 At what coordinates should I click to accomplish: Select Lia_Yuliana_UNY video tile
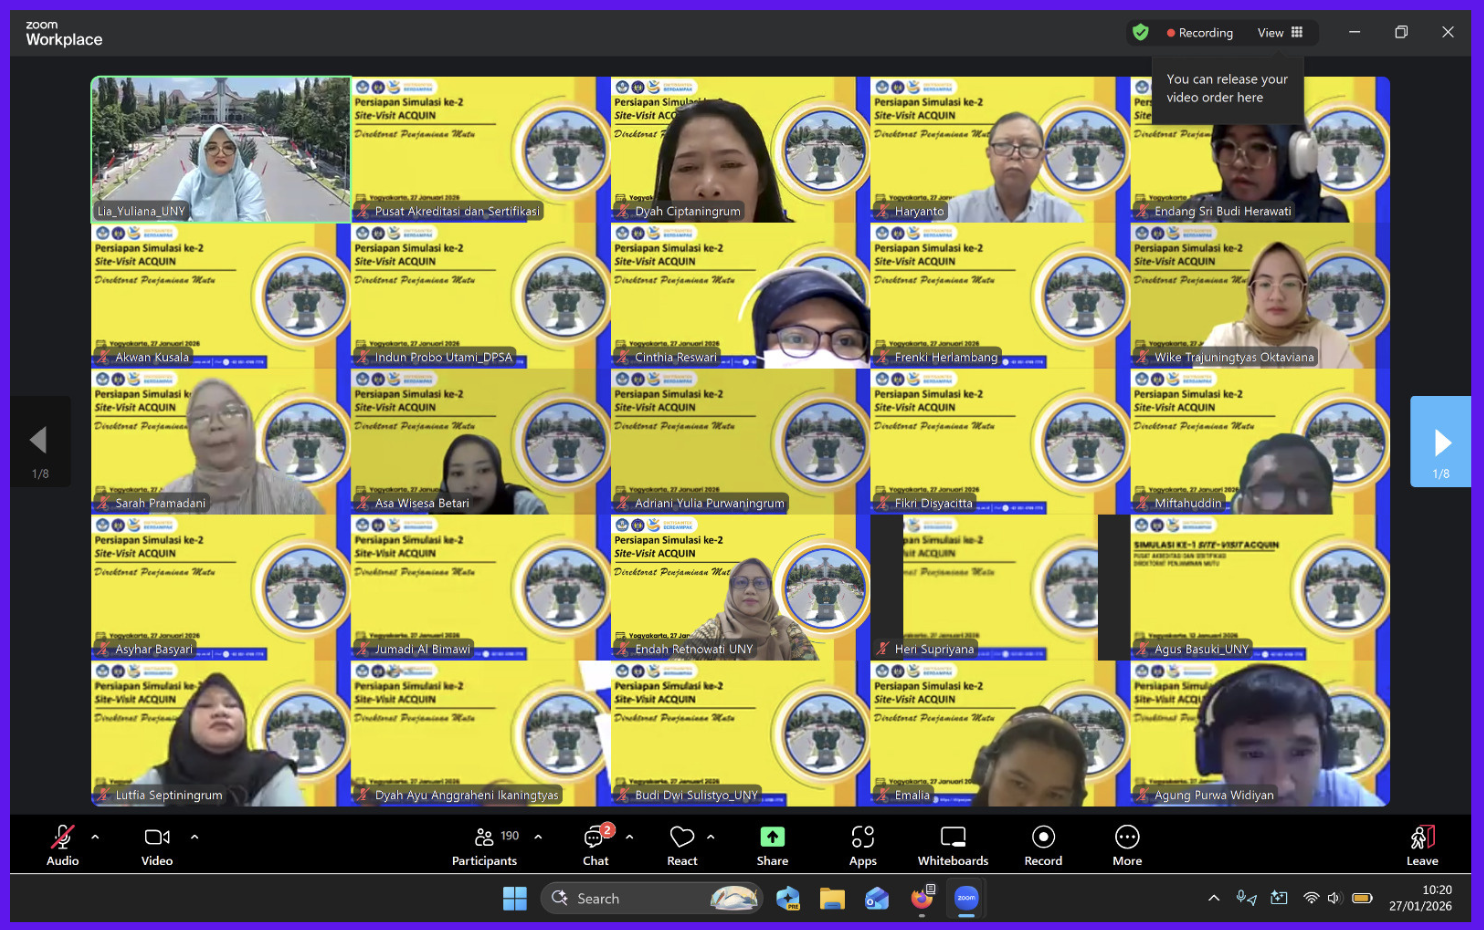221,149
